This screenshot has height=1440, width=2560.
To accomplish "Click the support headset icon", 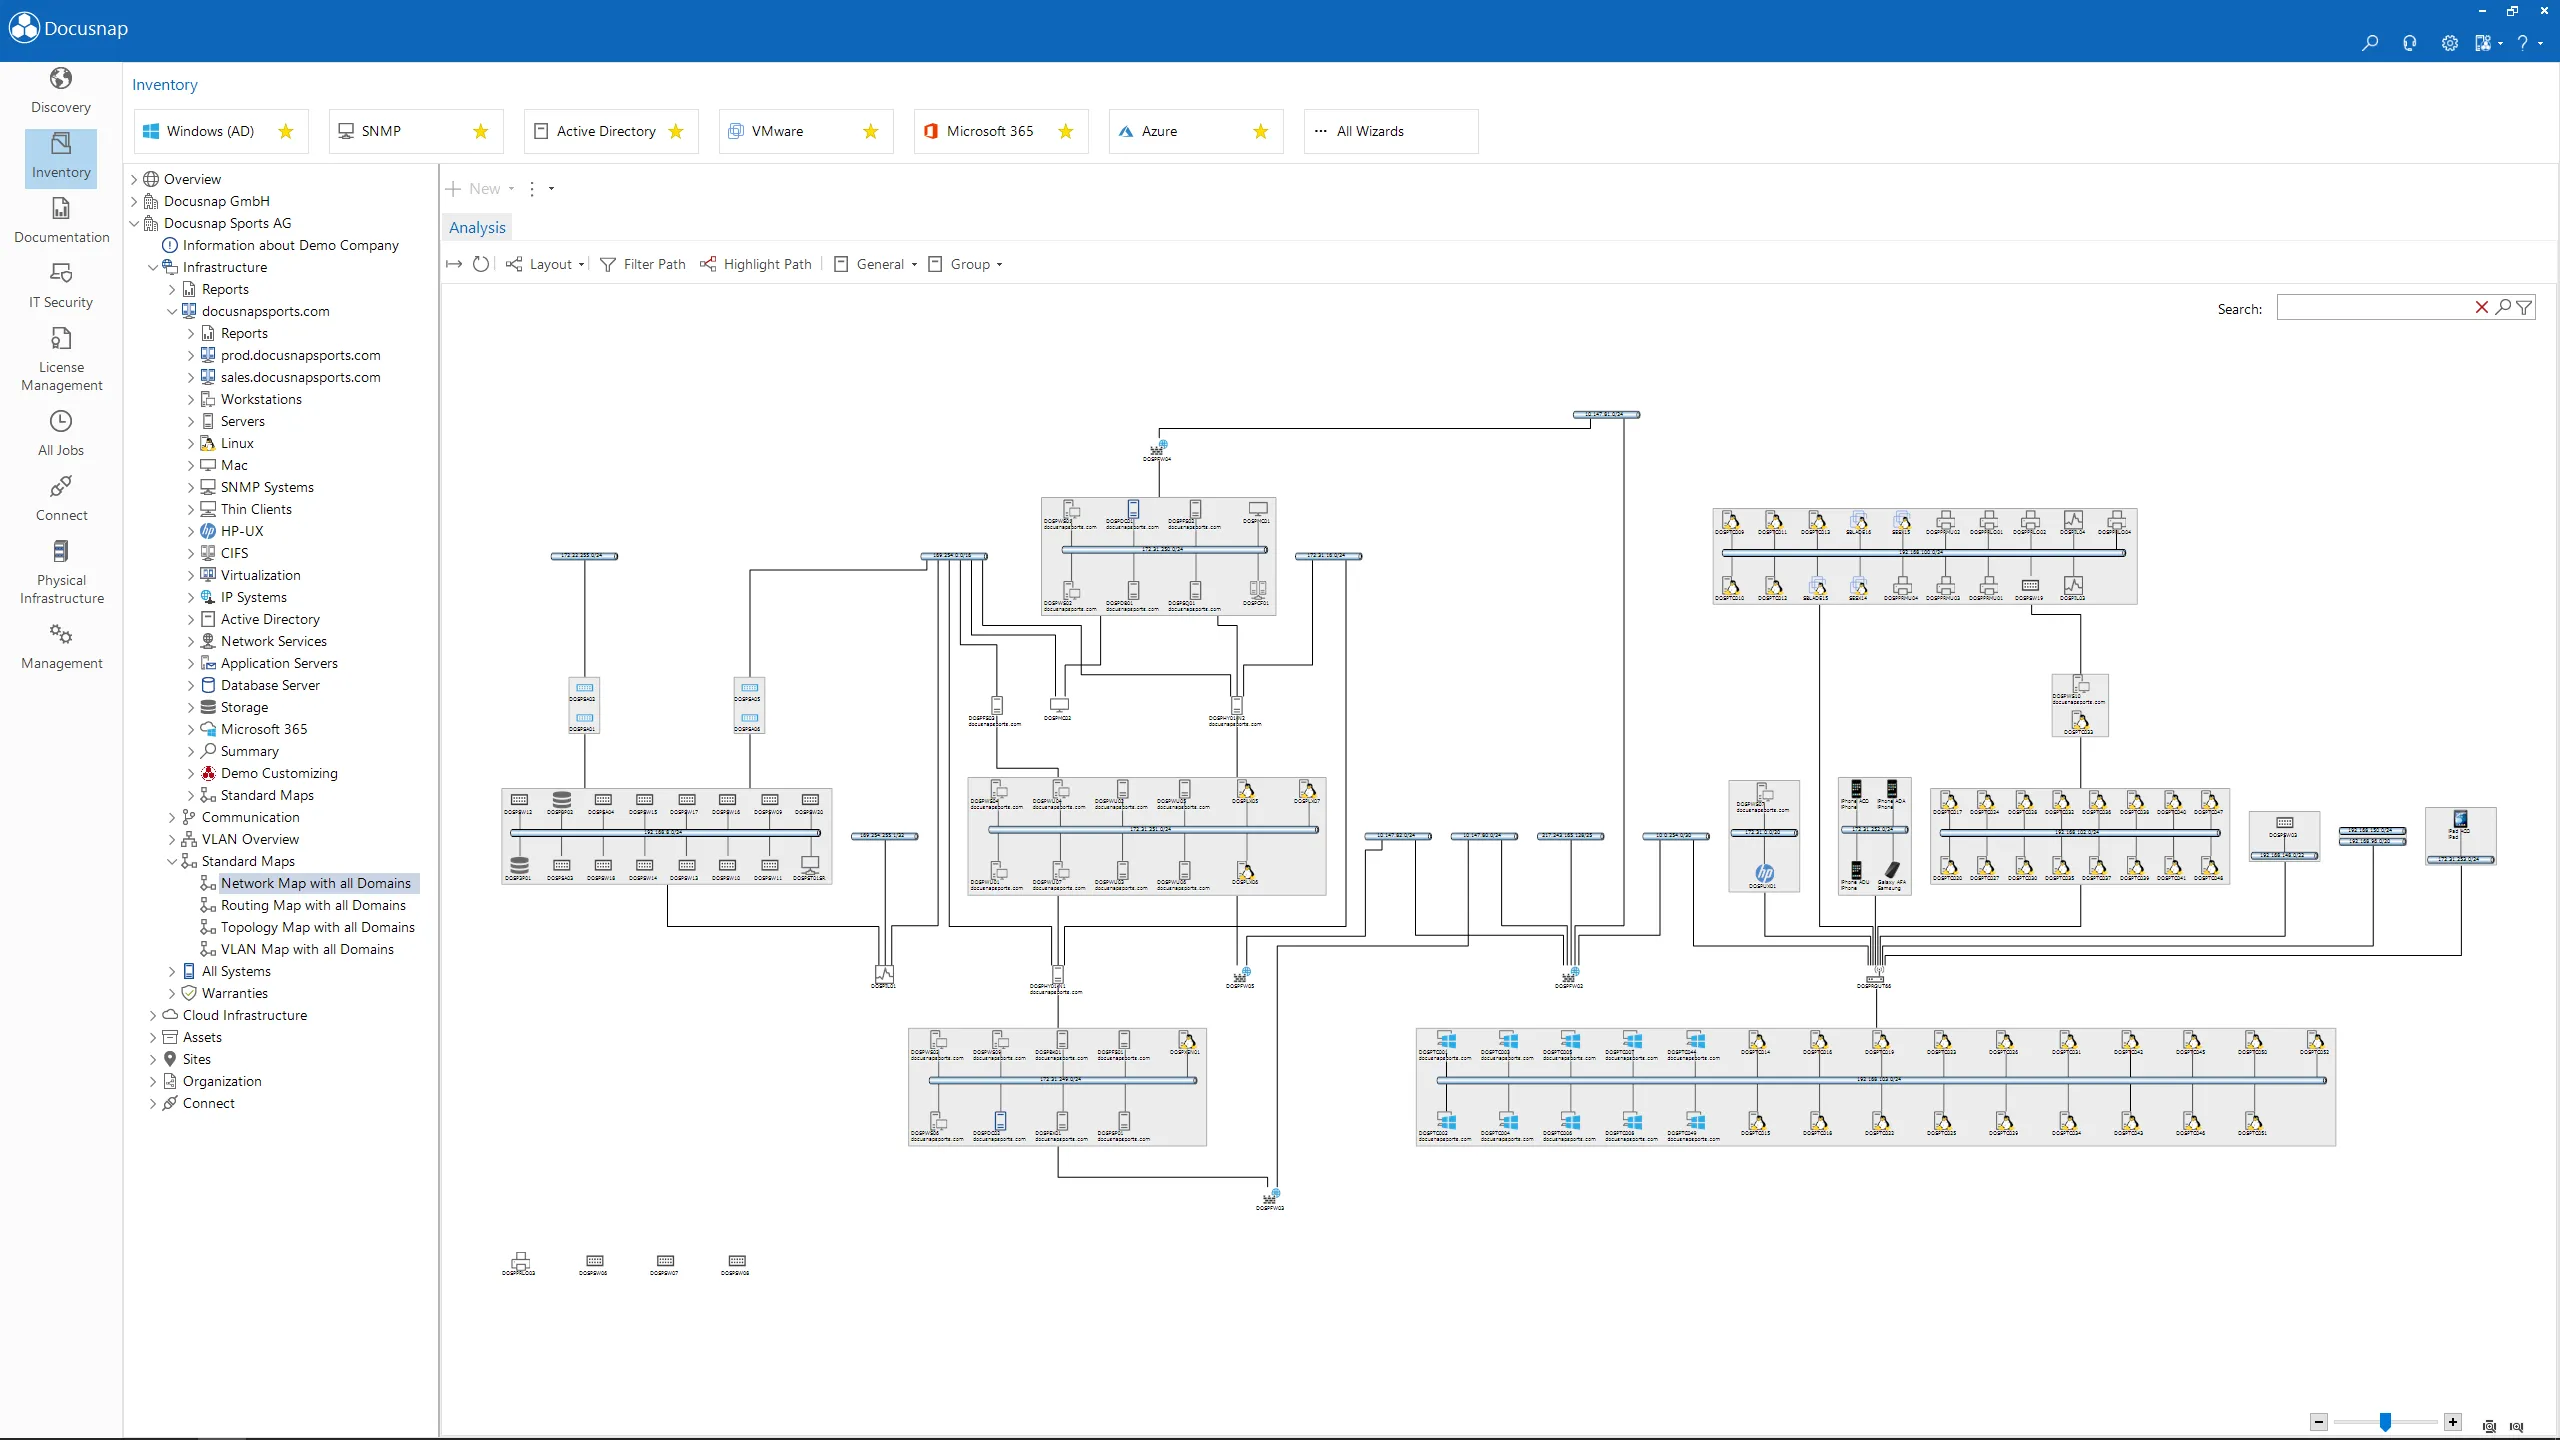I will (x=2409, y=43).
